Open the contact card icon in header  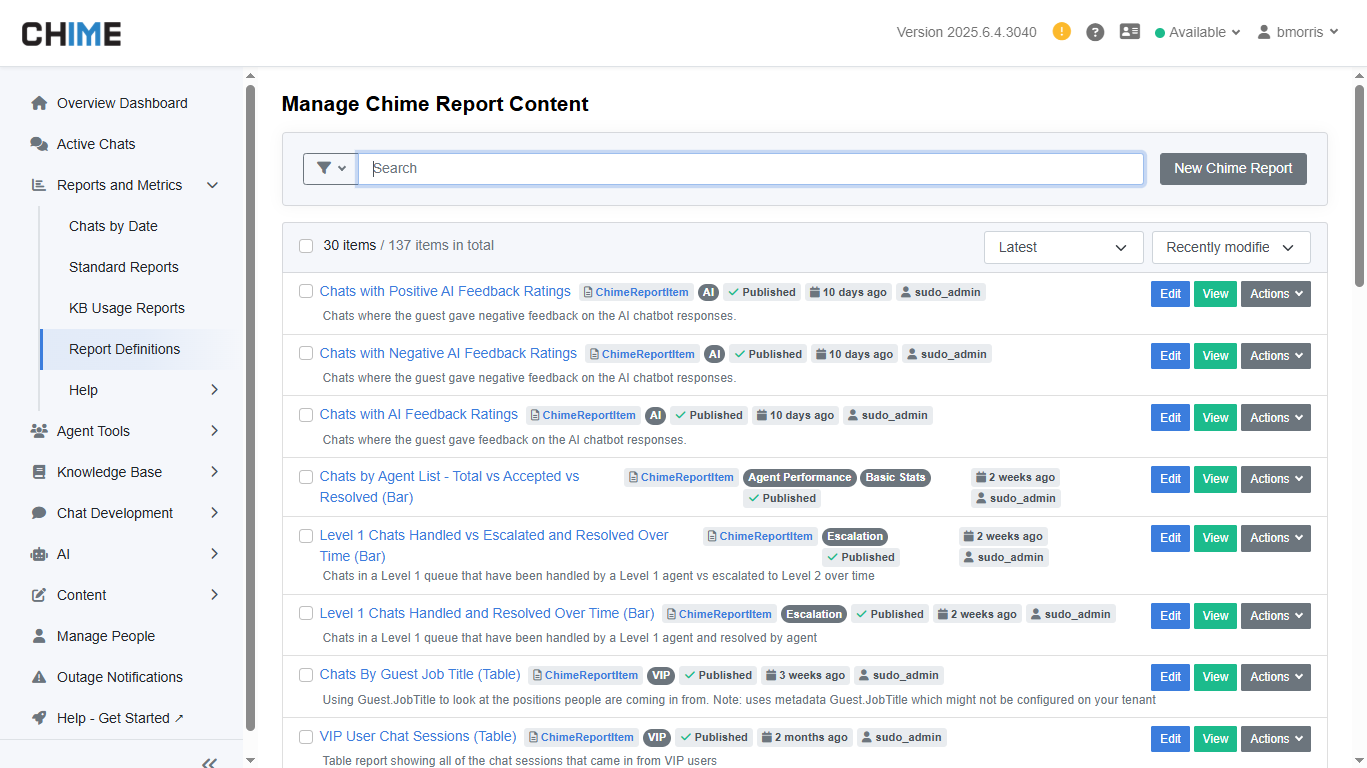pyautogui.click(x=1130, y=32)
